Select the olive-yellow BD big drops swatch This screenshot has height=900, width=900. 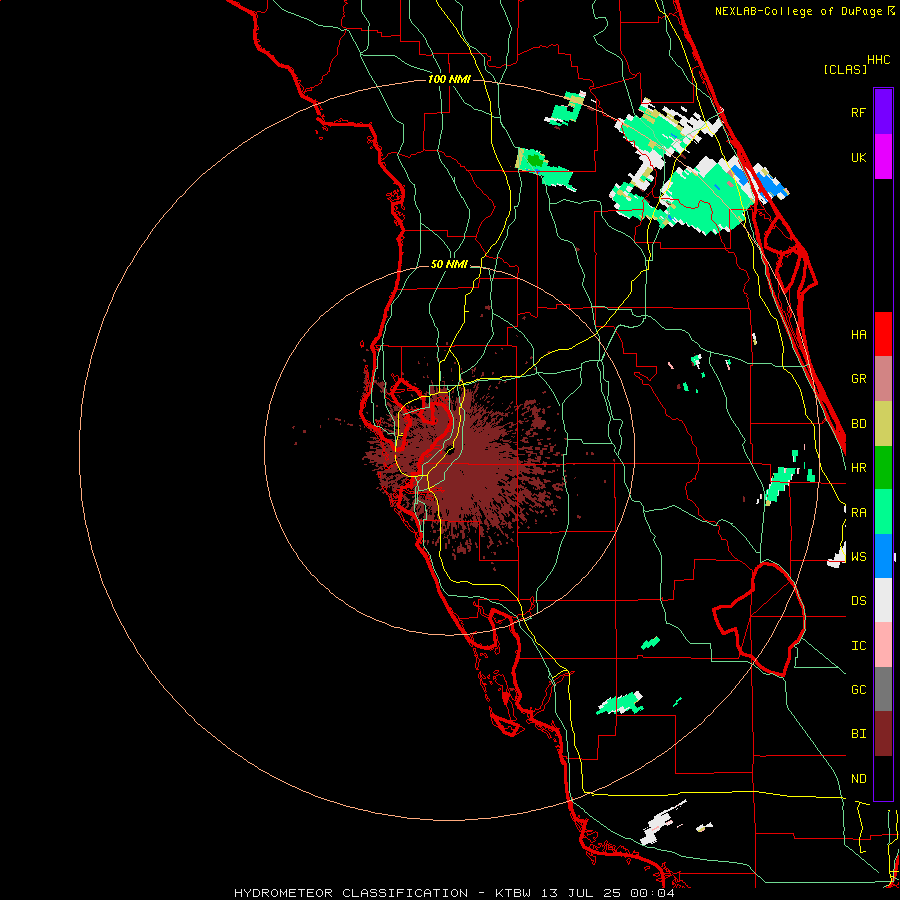coord(883,424)
